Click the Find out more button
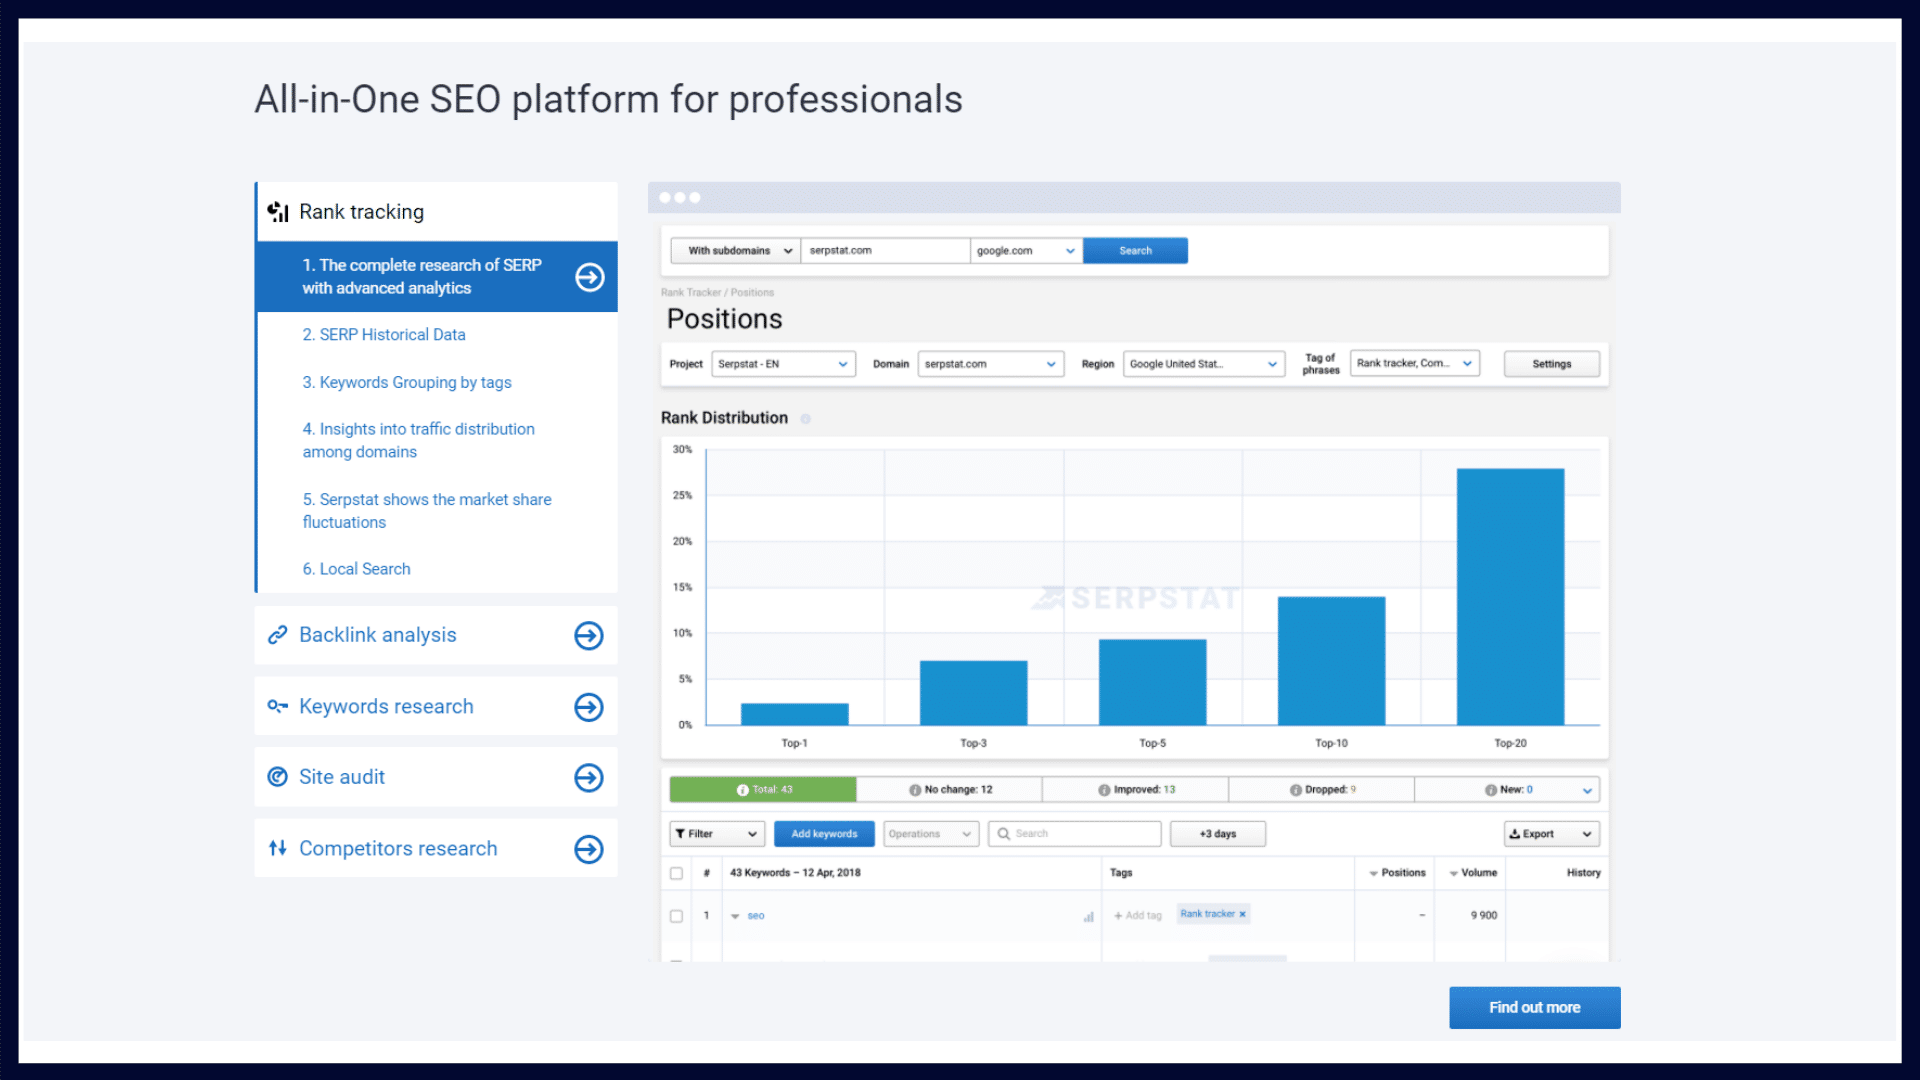This screenshot has height=1080, width=1920. coord(1535,1008)
